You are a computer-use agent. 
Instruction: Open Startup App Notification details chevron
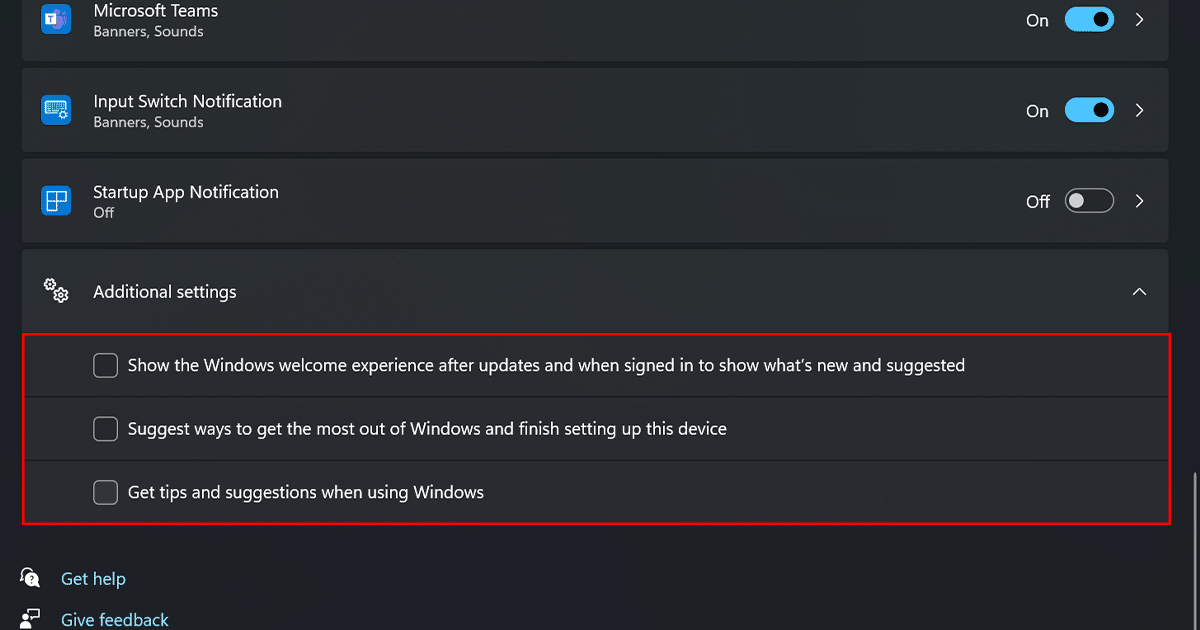coord(1139,201)
